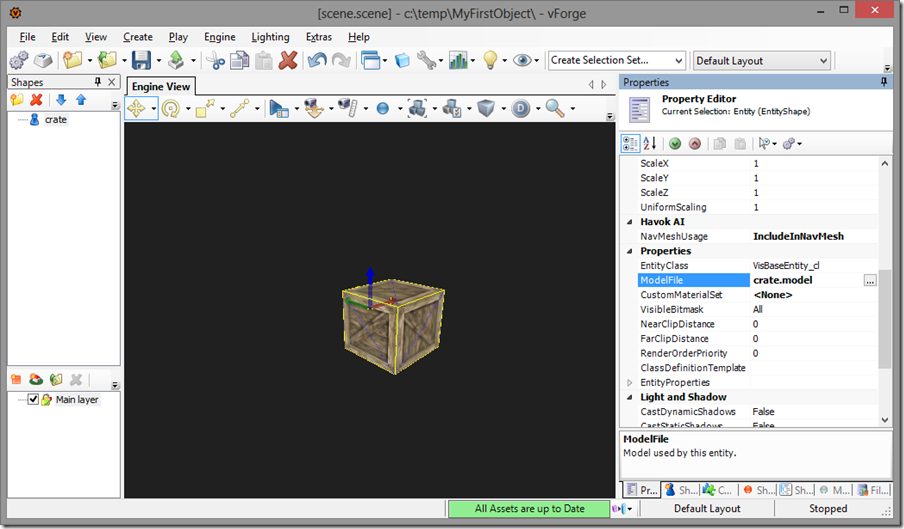
Task: Click the Undo arrow icon
Action: click(x=317, y=60)
